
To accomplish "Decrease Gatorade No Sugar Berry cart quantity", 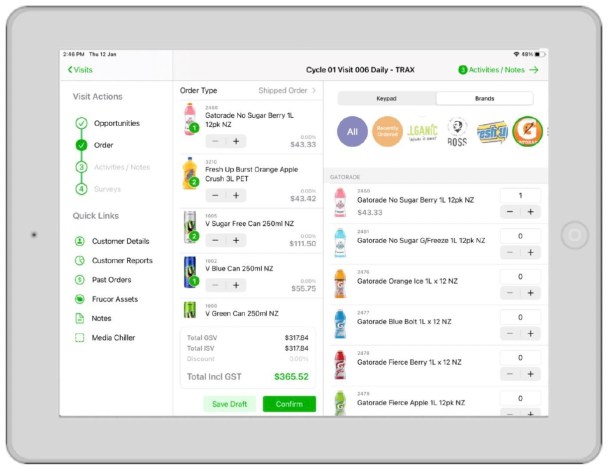I will tap(215, 141).
